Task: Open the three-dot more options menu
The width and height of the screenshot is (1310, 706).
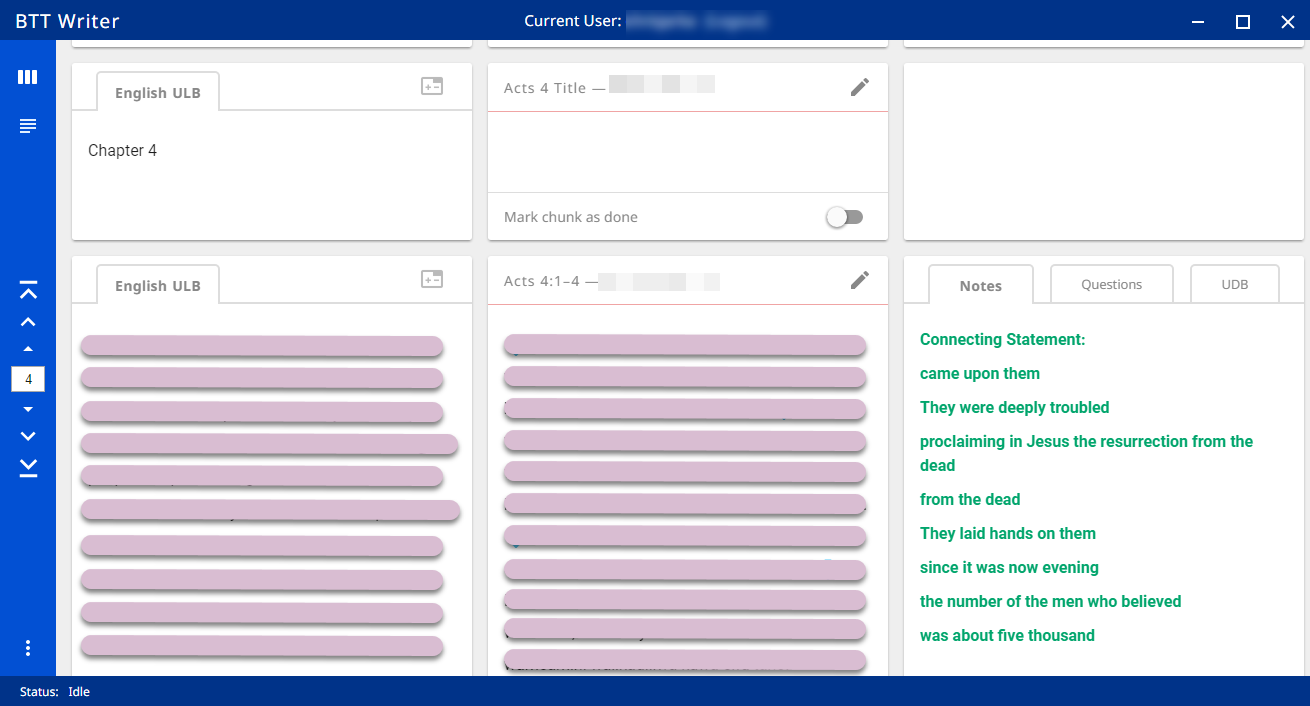Action: click(28, 648)
